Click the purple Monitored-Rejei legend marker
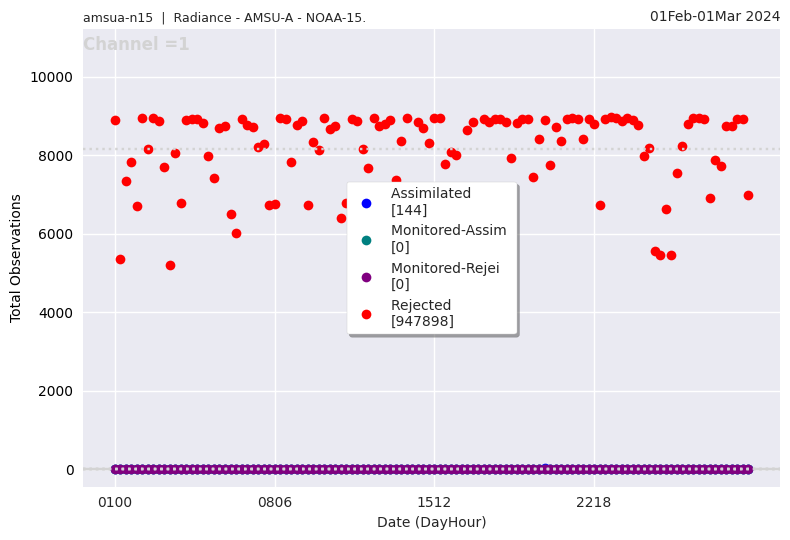The image size is (790, 540). [x=366, y=277]
